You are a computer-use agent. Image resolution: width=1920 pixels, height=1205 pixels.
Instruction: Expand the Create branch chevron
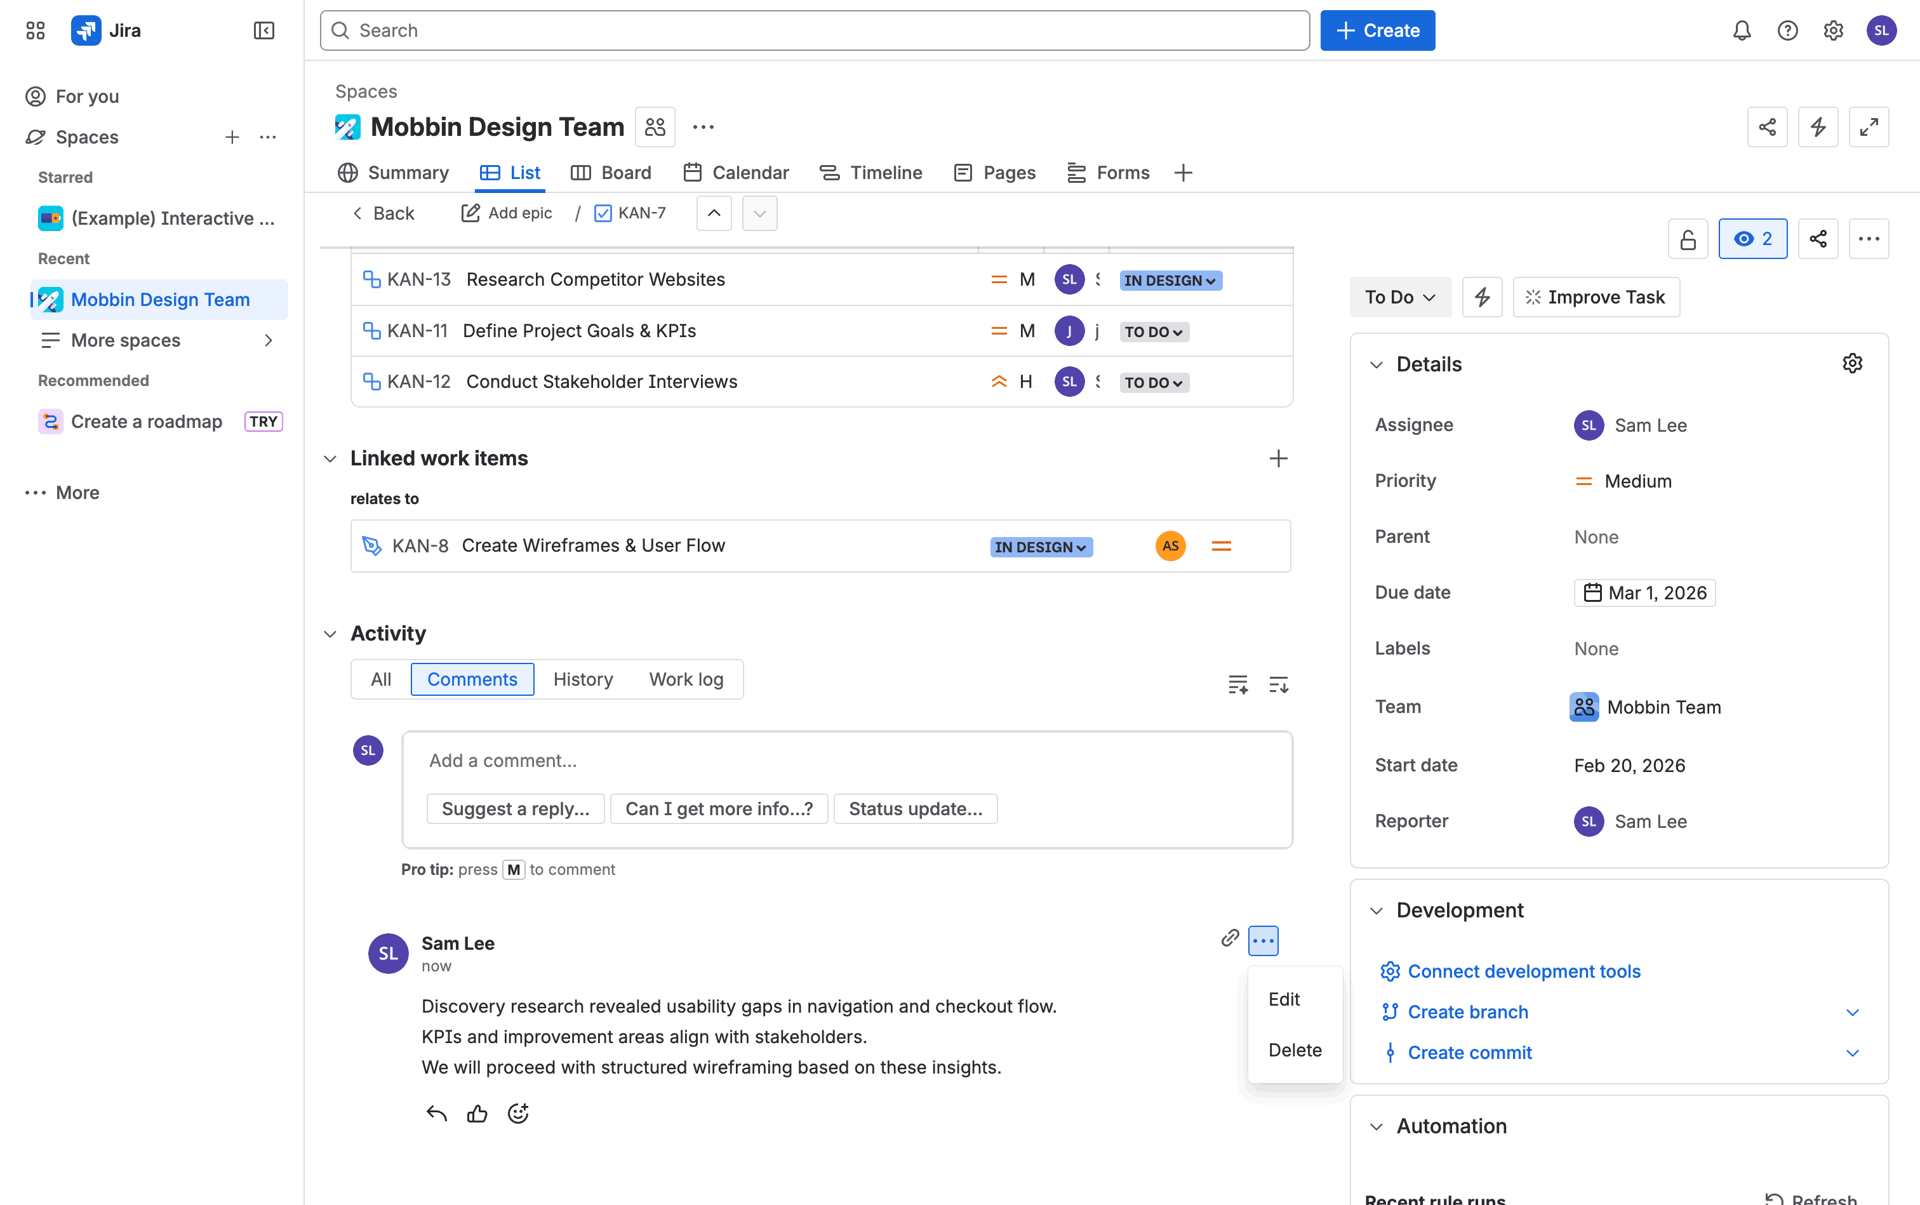(x=1852, y=1013)
